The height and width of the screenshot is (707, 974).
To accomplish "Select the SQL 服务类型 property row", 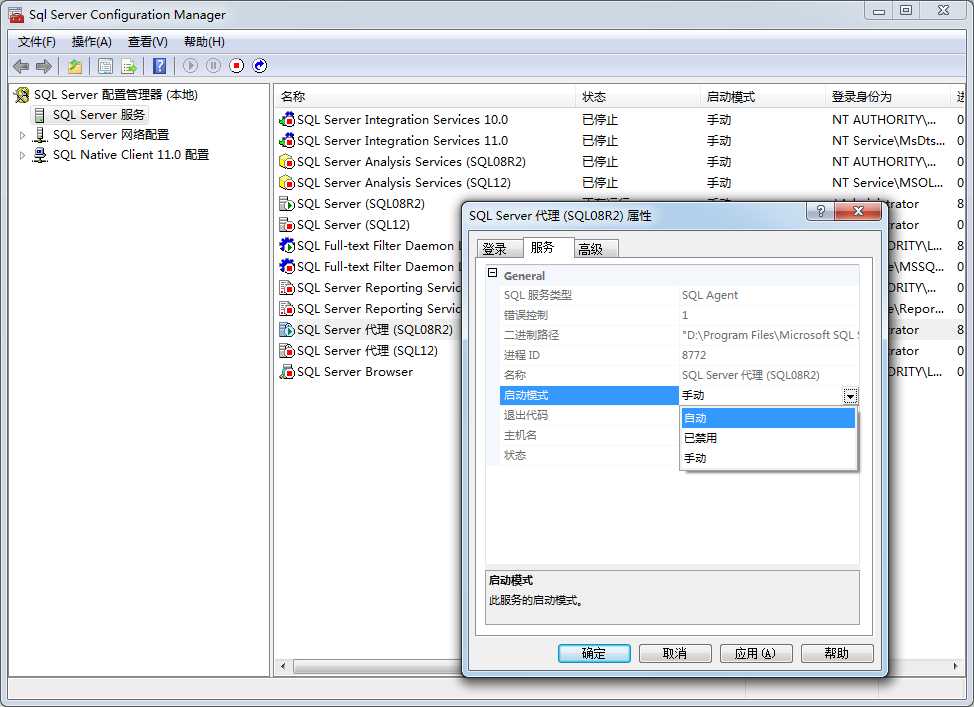I will point(680,295).
